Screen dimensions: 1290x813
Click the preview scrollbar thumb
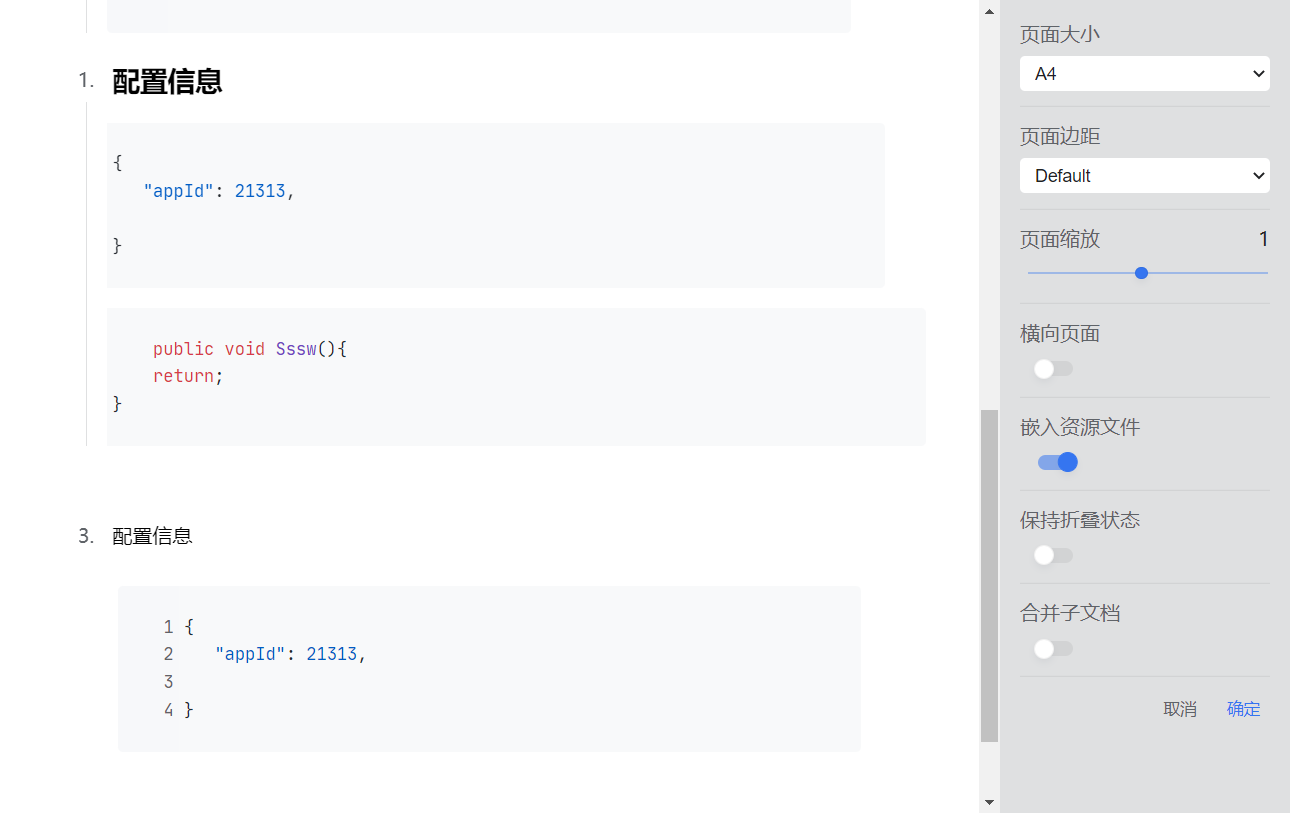[989, 575]
